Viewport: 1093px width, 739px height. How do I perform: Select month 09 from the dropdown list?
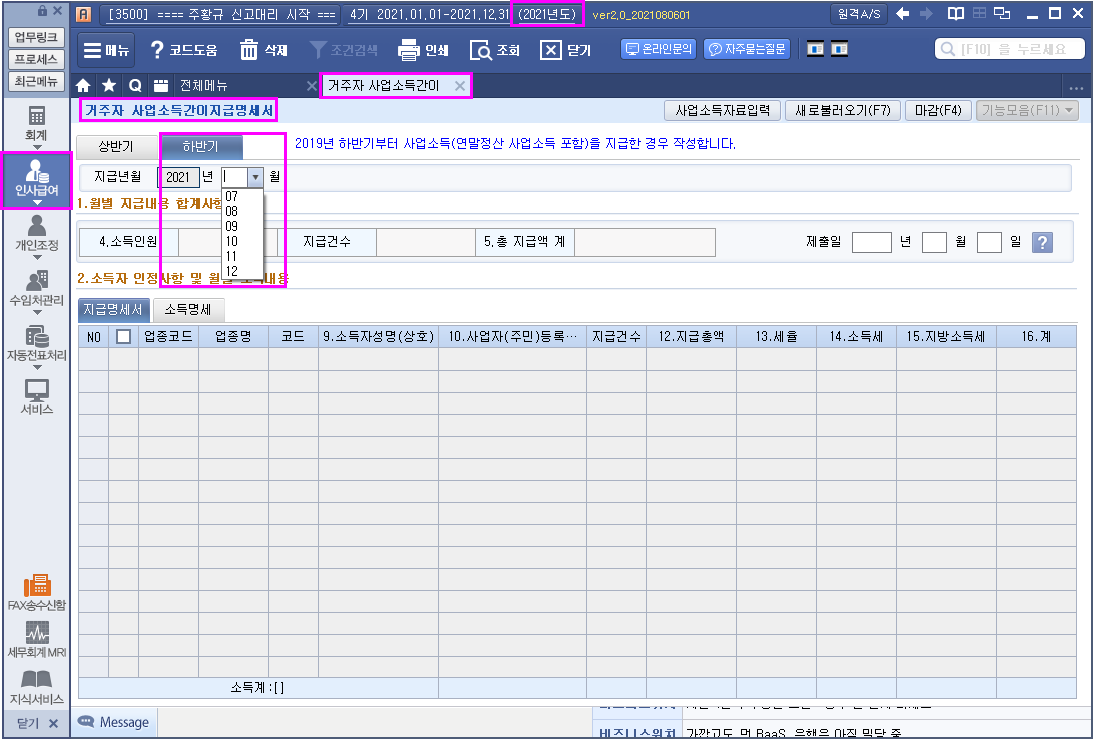(232, 226)
